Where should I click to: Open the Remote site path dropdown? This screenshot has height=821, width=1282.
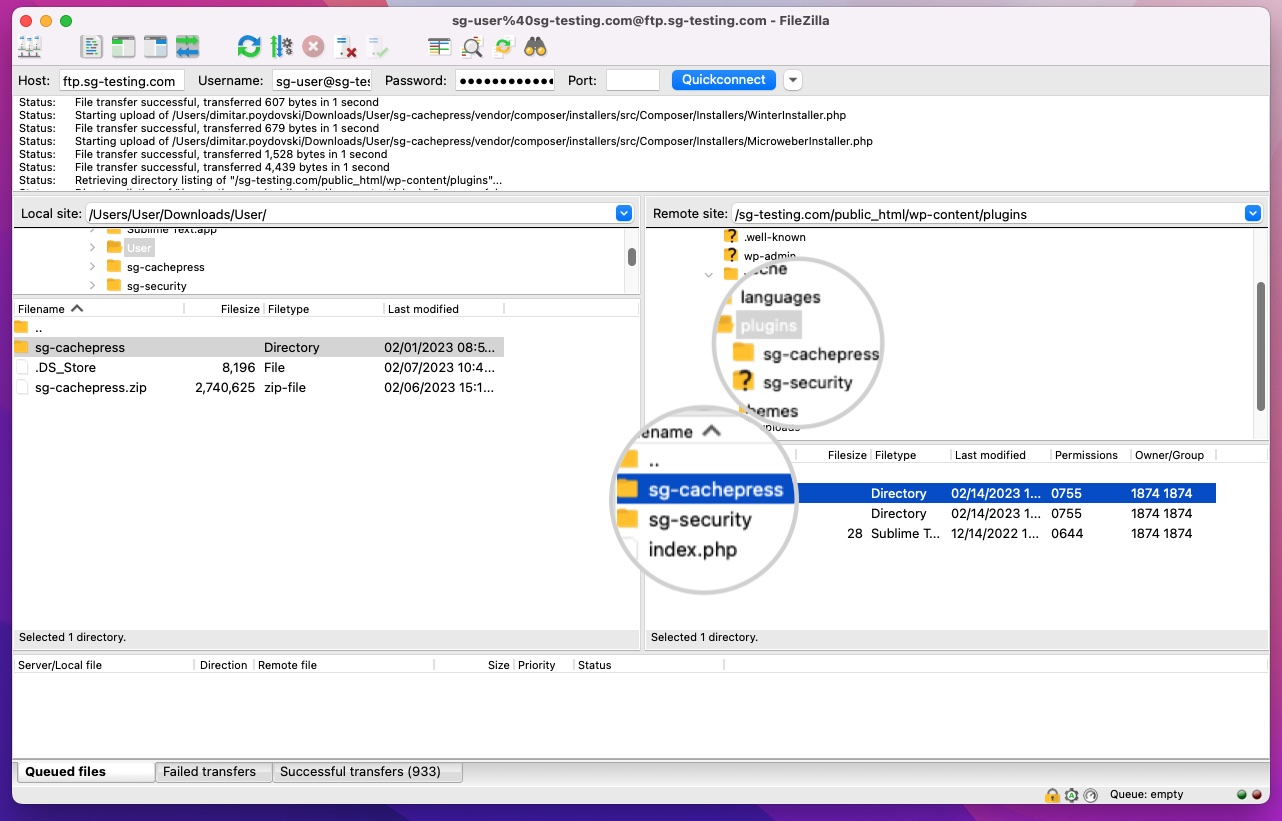[x=1253, y=214]
